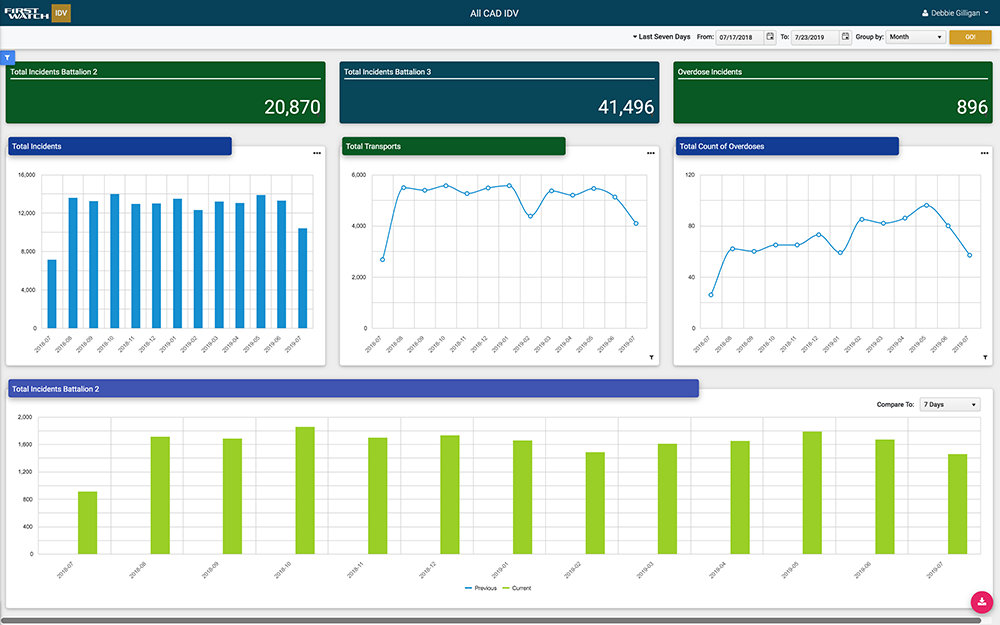The width and height of the screenshot is (1000, 625).
Task: Click the red download button
Action: [982, 601]
